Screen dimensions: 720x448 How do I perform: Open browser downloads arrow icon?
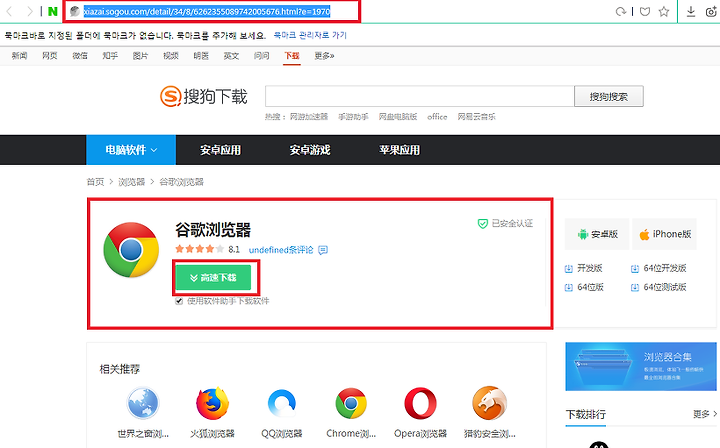[x=691, y=11]
